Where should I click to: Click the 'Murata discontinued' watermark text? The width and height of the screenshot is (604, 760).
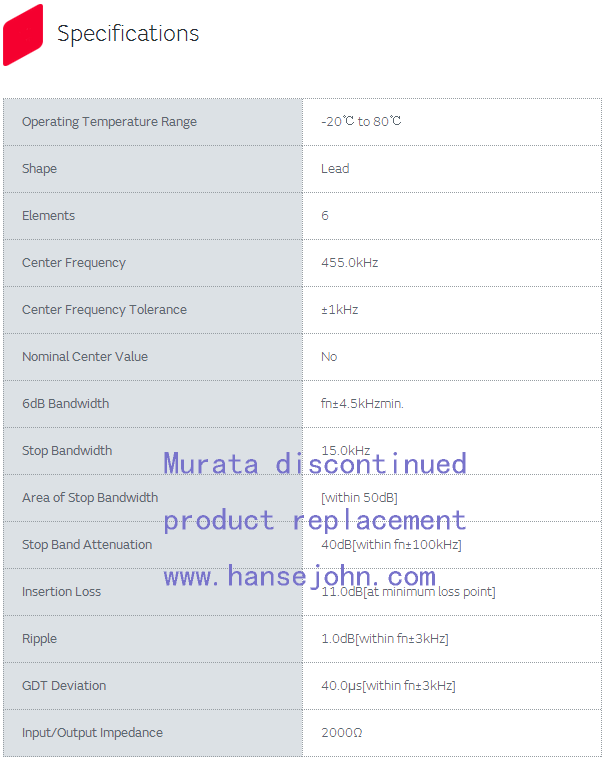tap(315, 464)
